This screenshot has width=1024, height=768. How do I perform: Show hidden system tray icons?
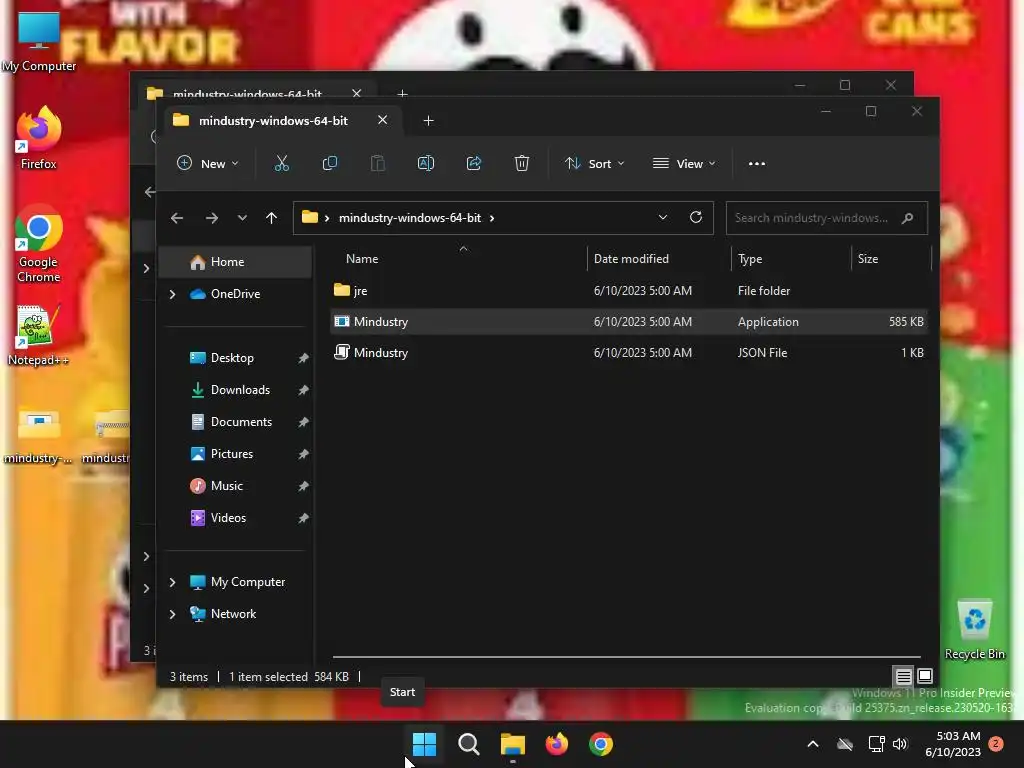tap(813, 744)
